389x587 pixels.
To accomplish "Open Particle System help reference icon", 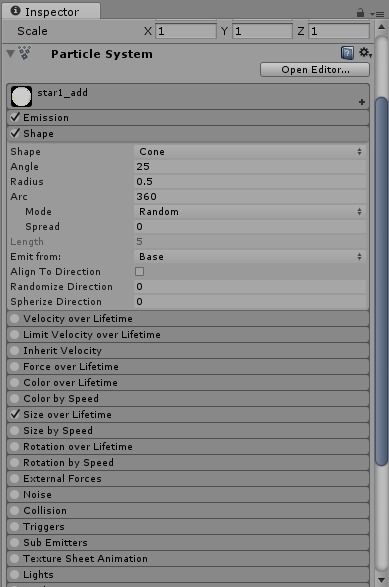I will coord(347,53).
